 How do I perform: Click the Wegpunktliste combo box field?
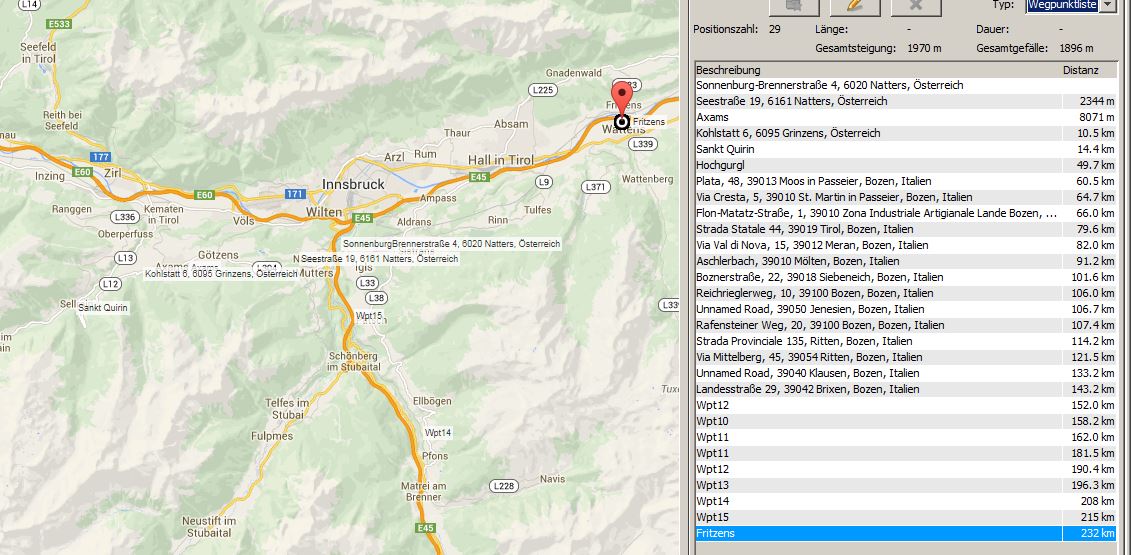pyautogui.click(x=1062, y=6)
